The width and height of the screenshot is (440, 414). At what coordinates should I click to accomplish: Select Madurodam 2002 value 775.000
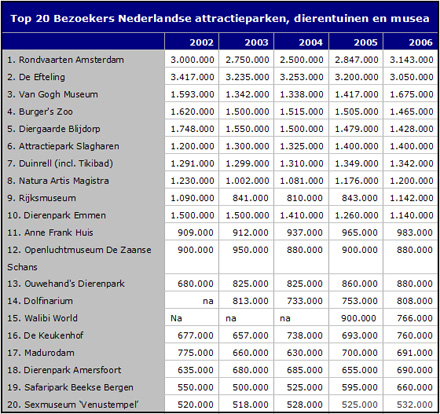(x=195, y=353)
